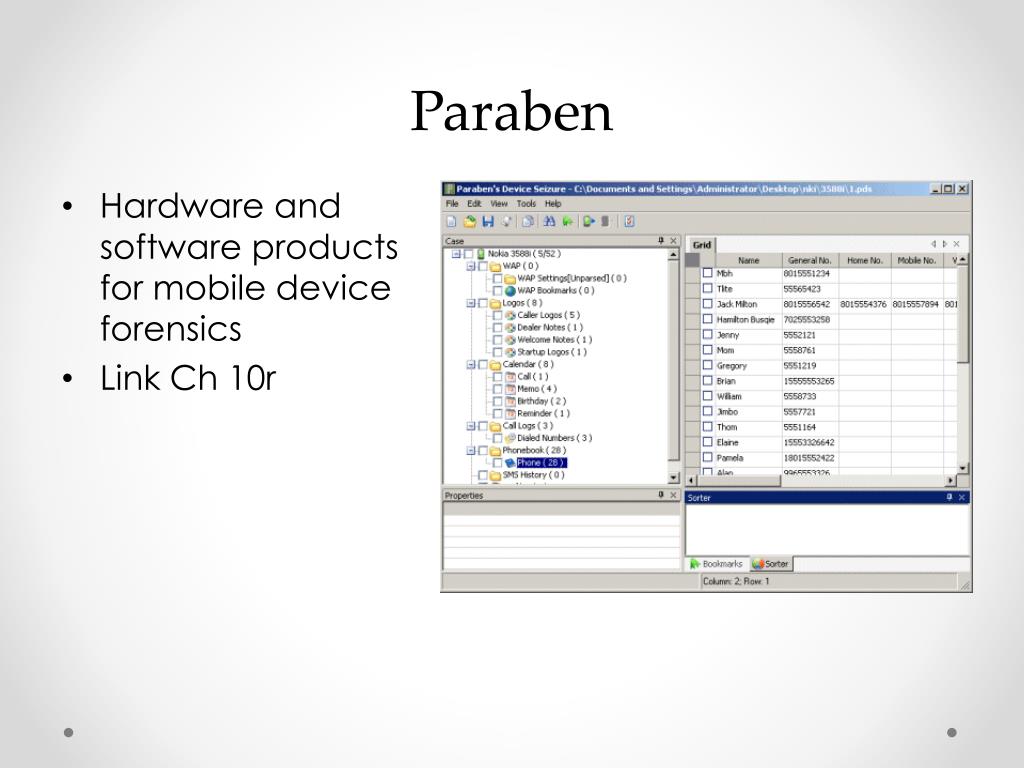Close the Properties panel
This screenshot has width=1024, height=768.
pos(673,495)
